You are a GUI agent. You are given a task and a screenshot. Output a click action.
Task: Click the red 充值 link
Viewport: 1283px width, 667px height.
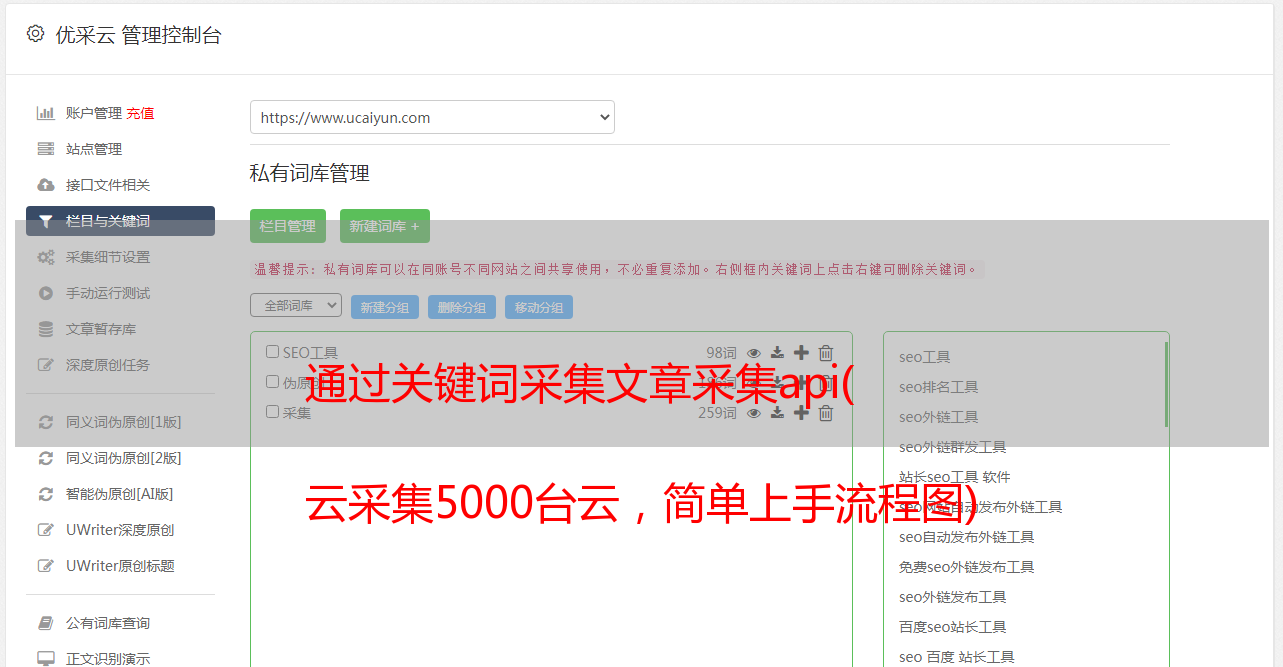click(x=140, y=113)
